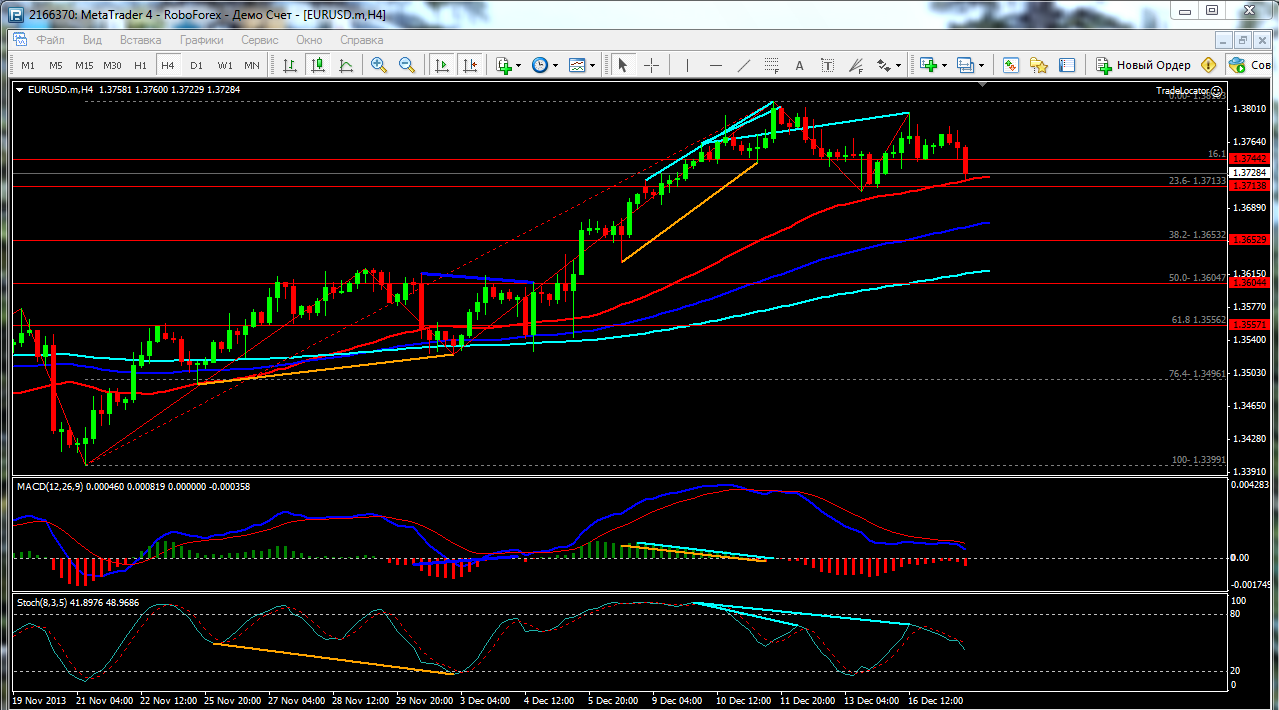
Task: Click the Новый Ордер button
Action: (x=1144, y=65)
